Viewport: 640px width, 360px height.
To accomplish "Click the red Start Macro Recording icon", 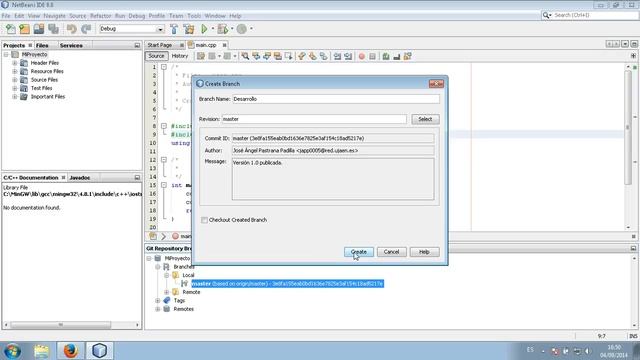I will (x=362, y=56).
